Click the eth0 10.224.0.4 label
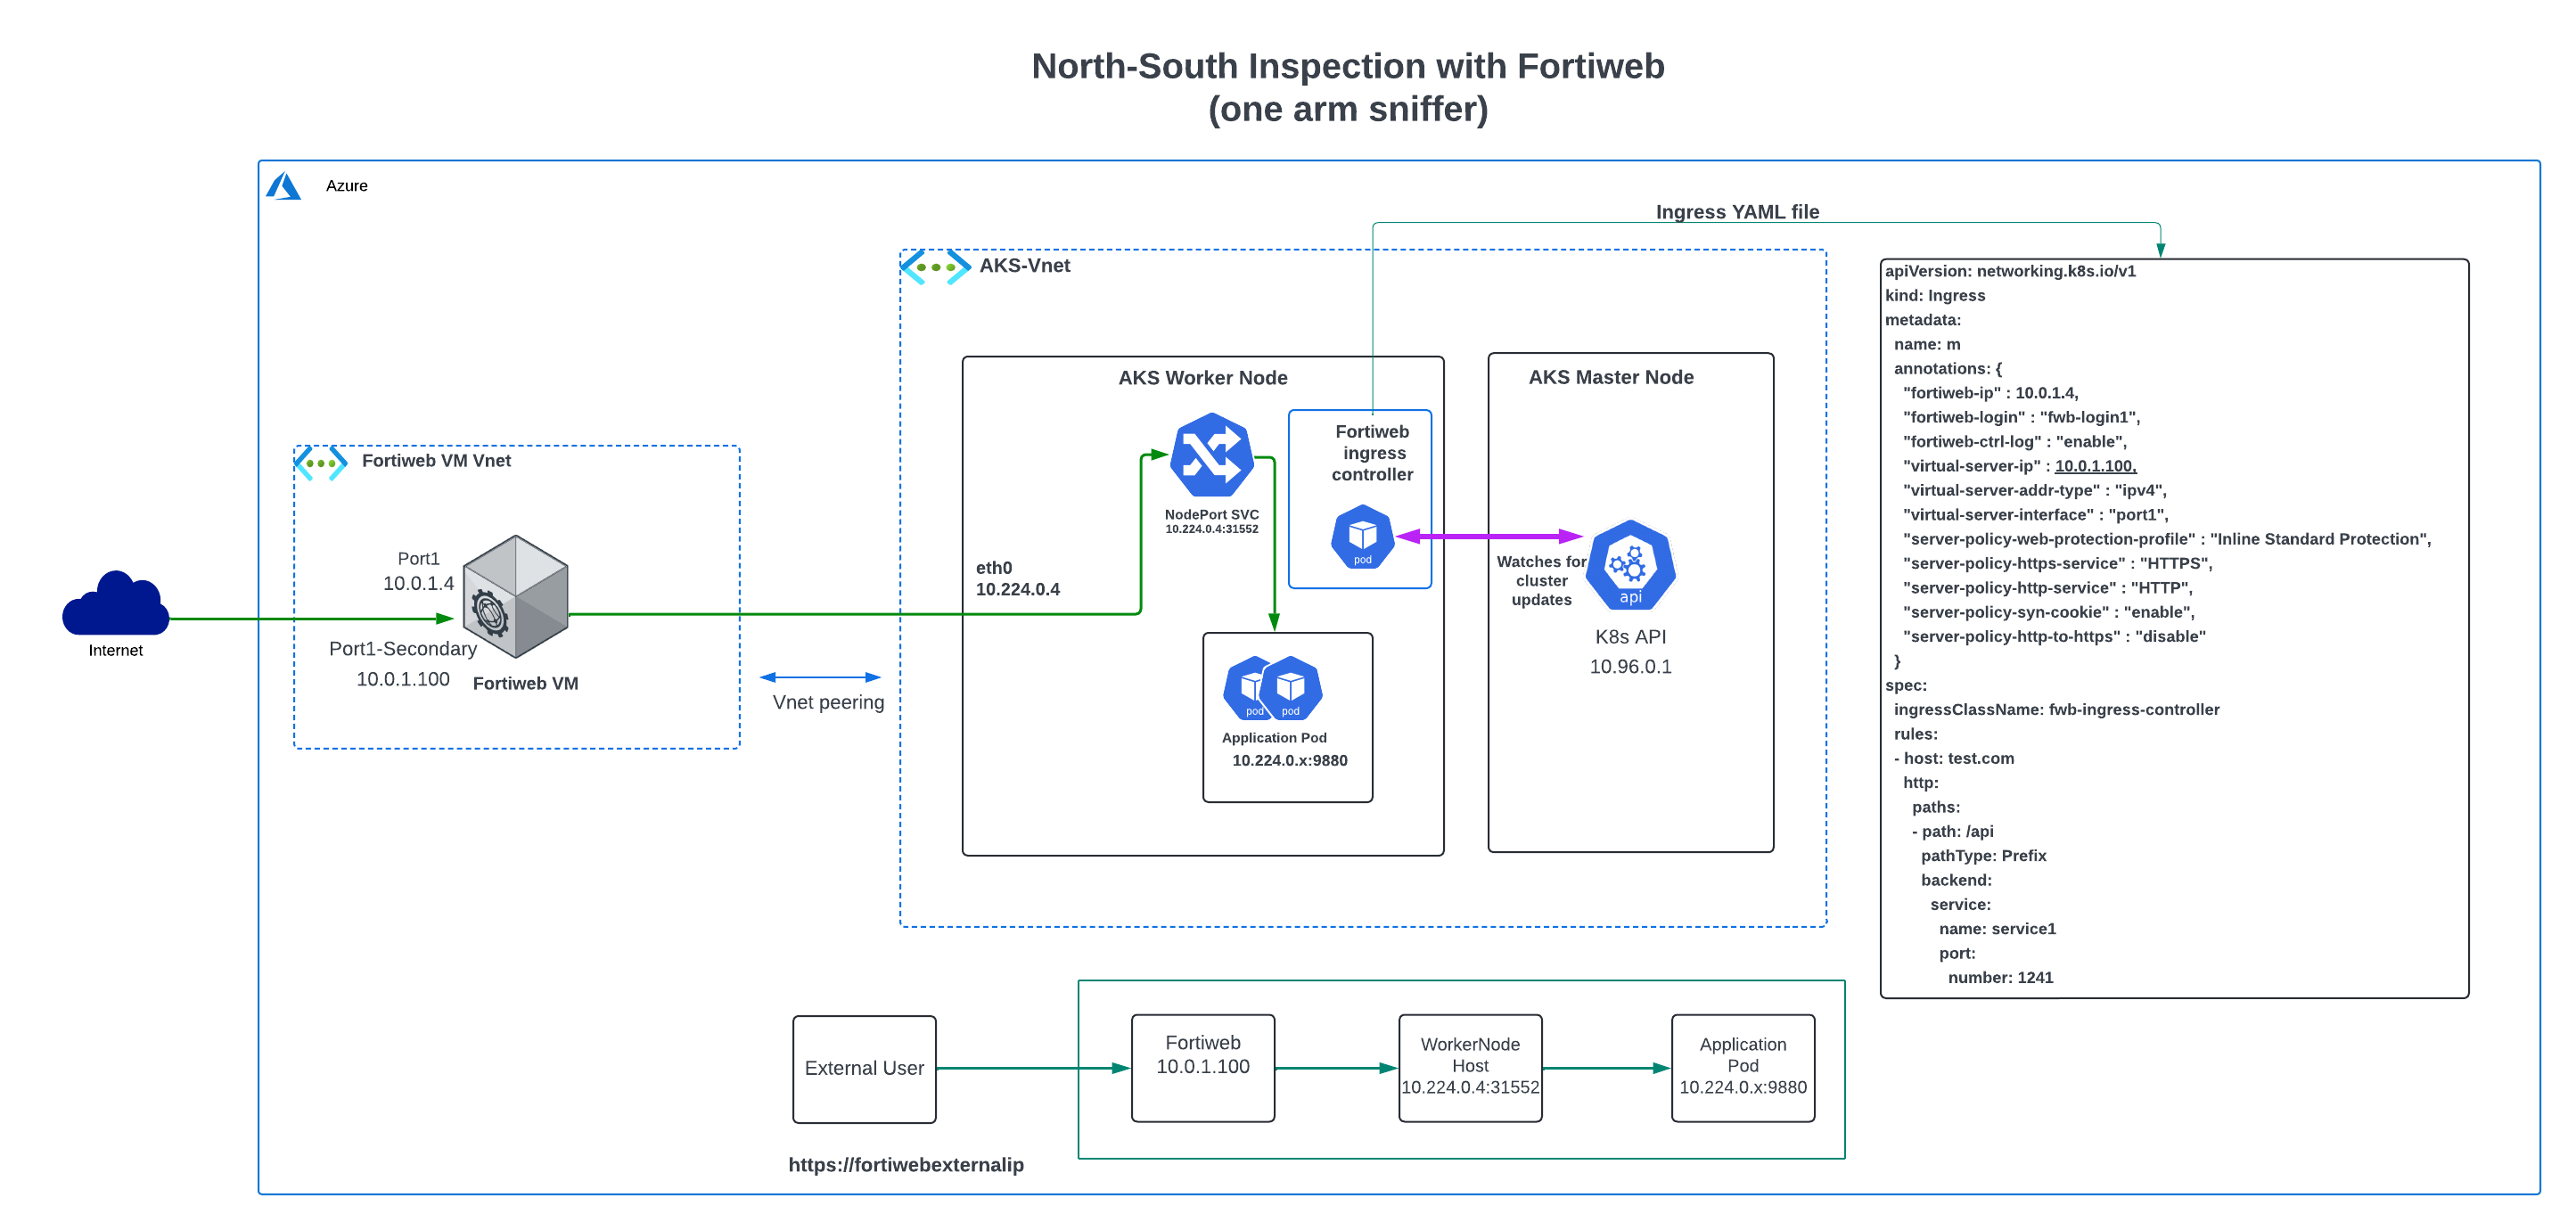 pyautogui.click(x=1017, y=578)
